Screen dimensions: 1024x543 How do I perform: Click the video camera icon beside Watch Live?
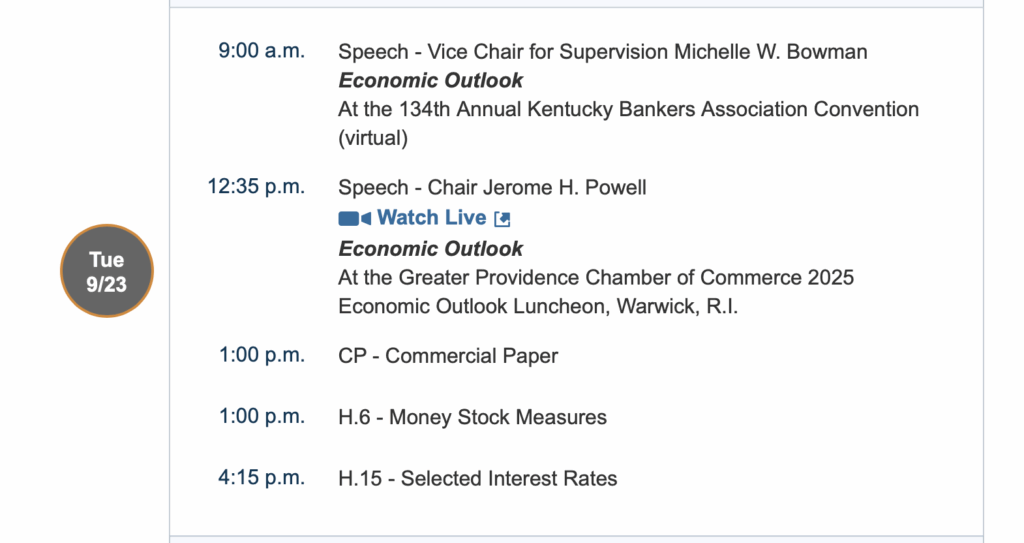pyautogui.click(x=354, y=218)
